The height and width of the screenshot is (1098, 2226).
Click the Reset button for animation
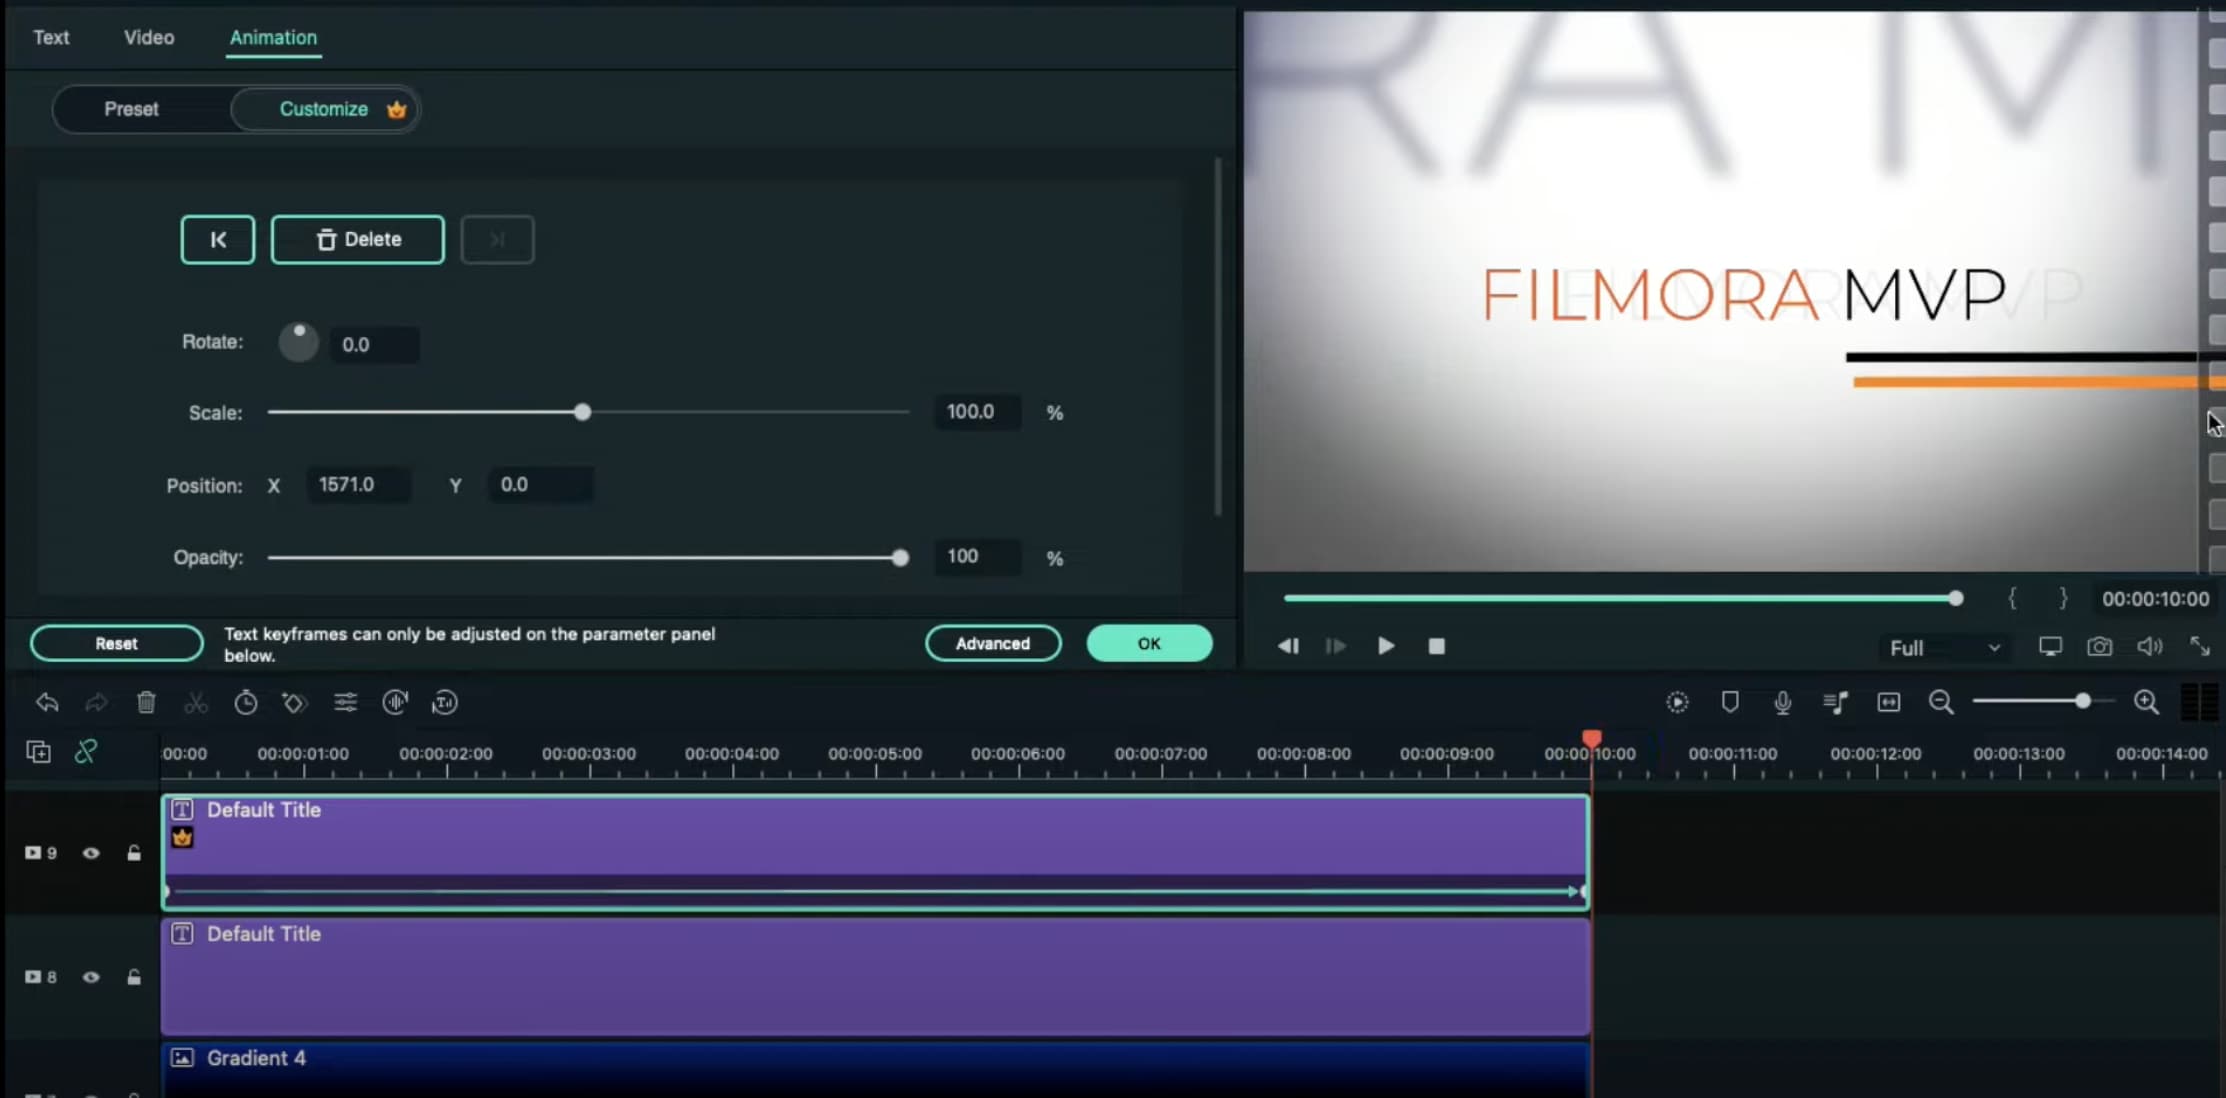(x=115, y=643)
